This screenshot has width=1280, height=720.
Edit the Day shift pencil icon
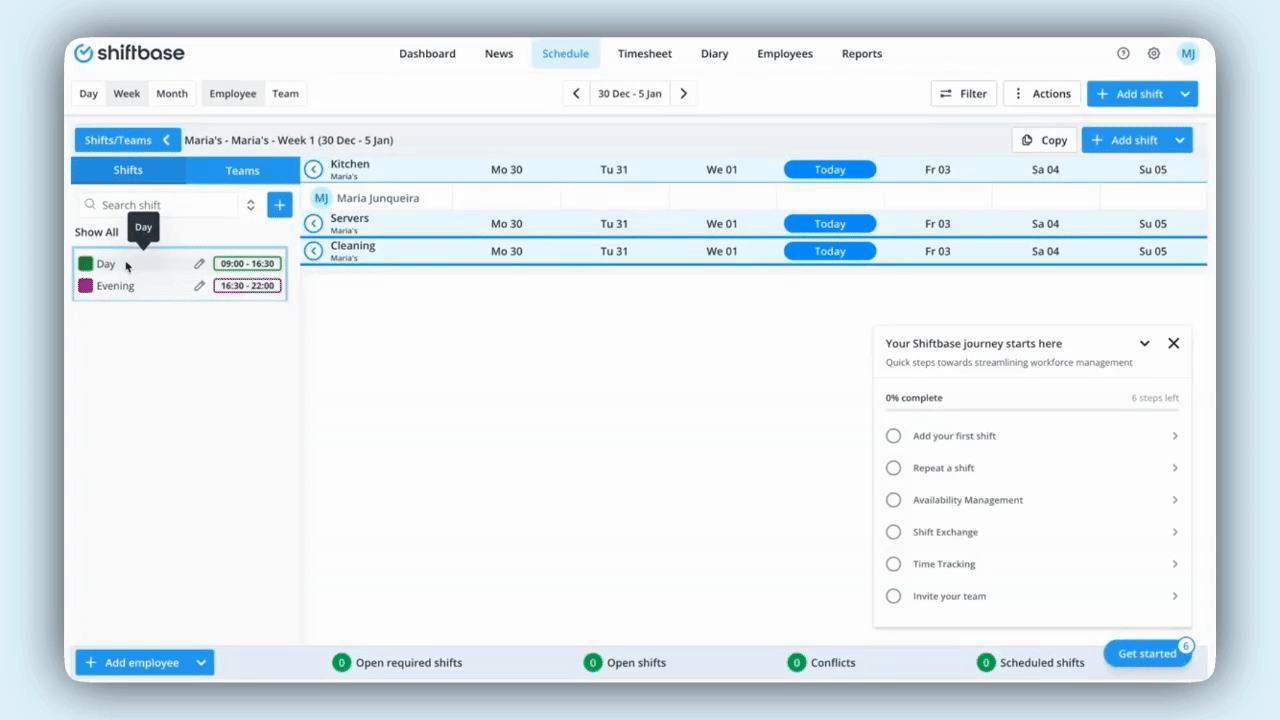pos(199,264)
